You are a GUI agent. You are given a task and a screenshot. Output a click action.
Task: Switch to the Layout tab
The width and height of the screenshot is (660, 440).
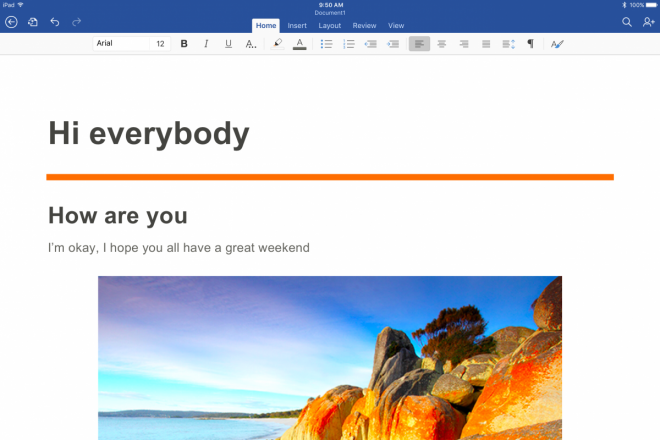(x=329, y=25)
